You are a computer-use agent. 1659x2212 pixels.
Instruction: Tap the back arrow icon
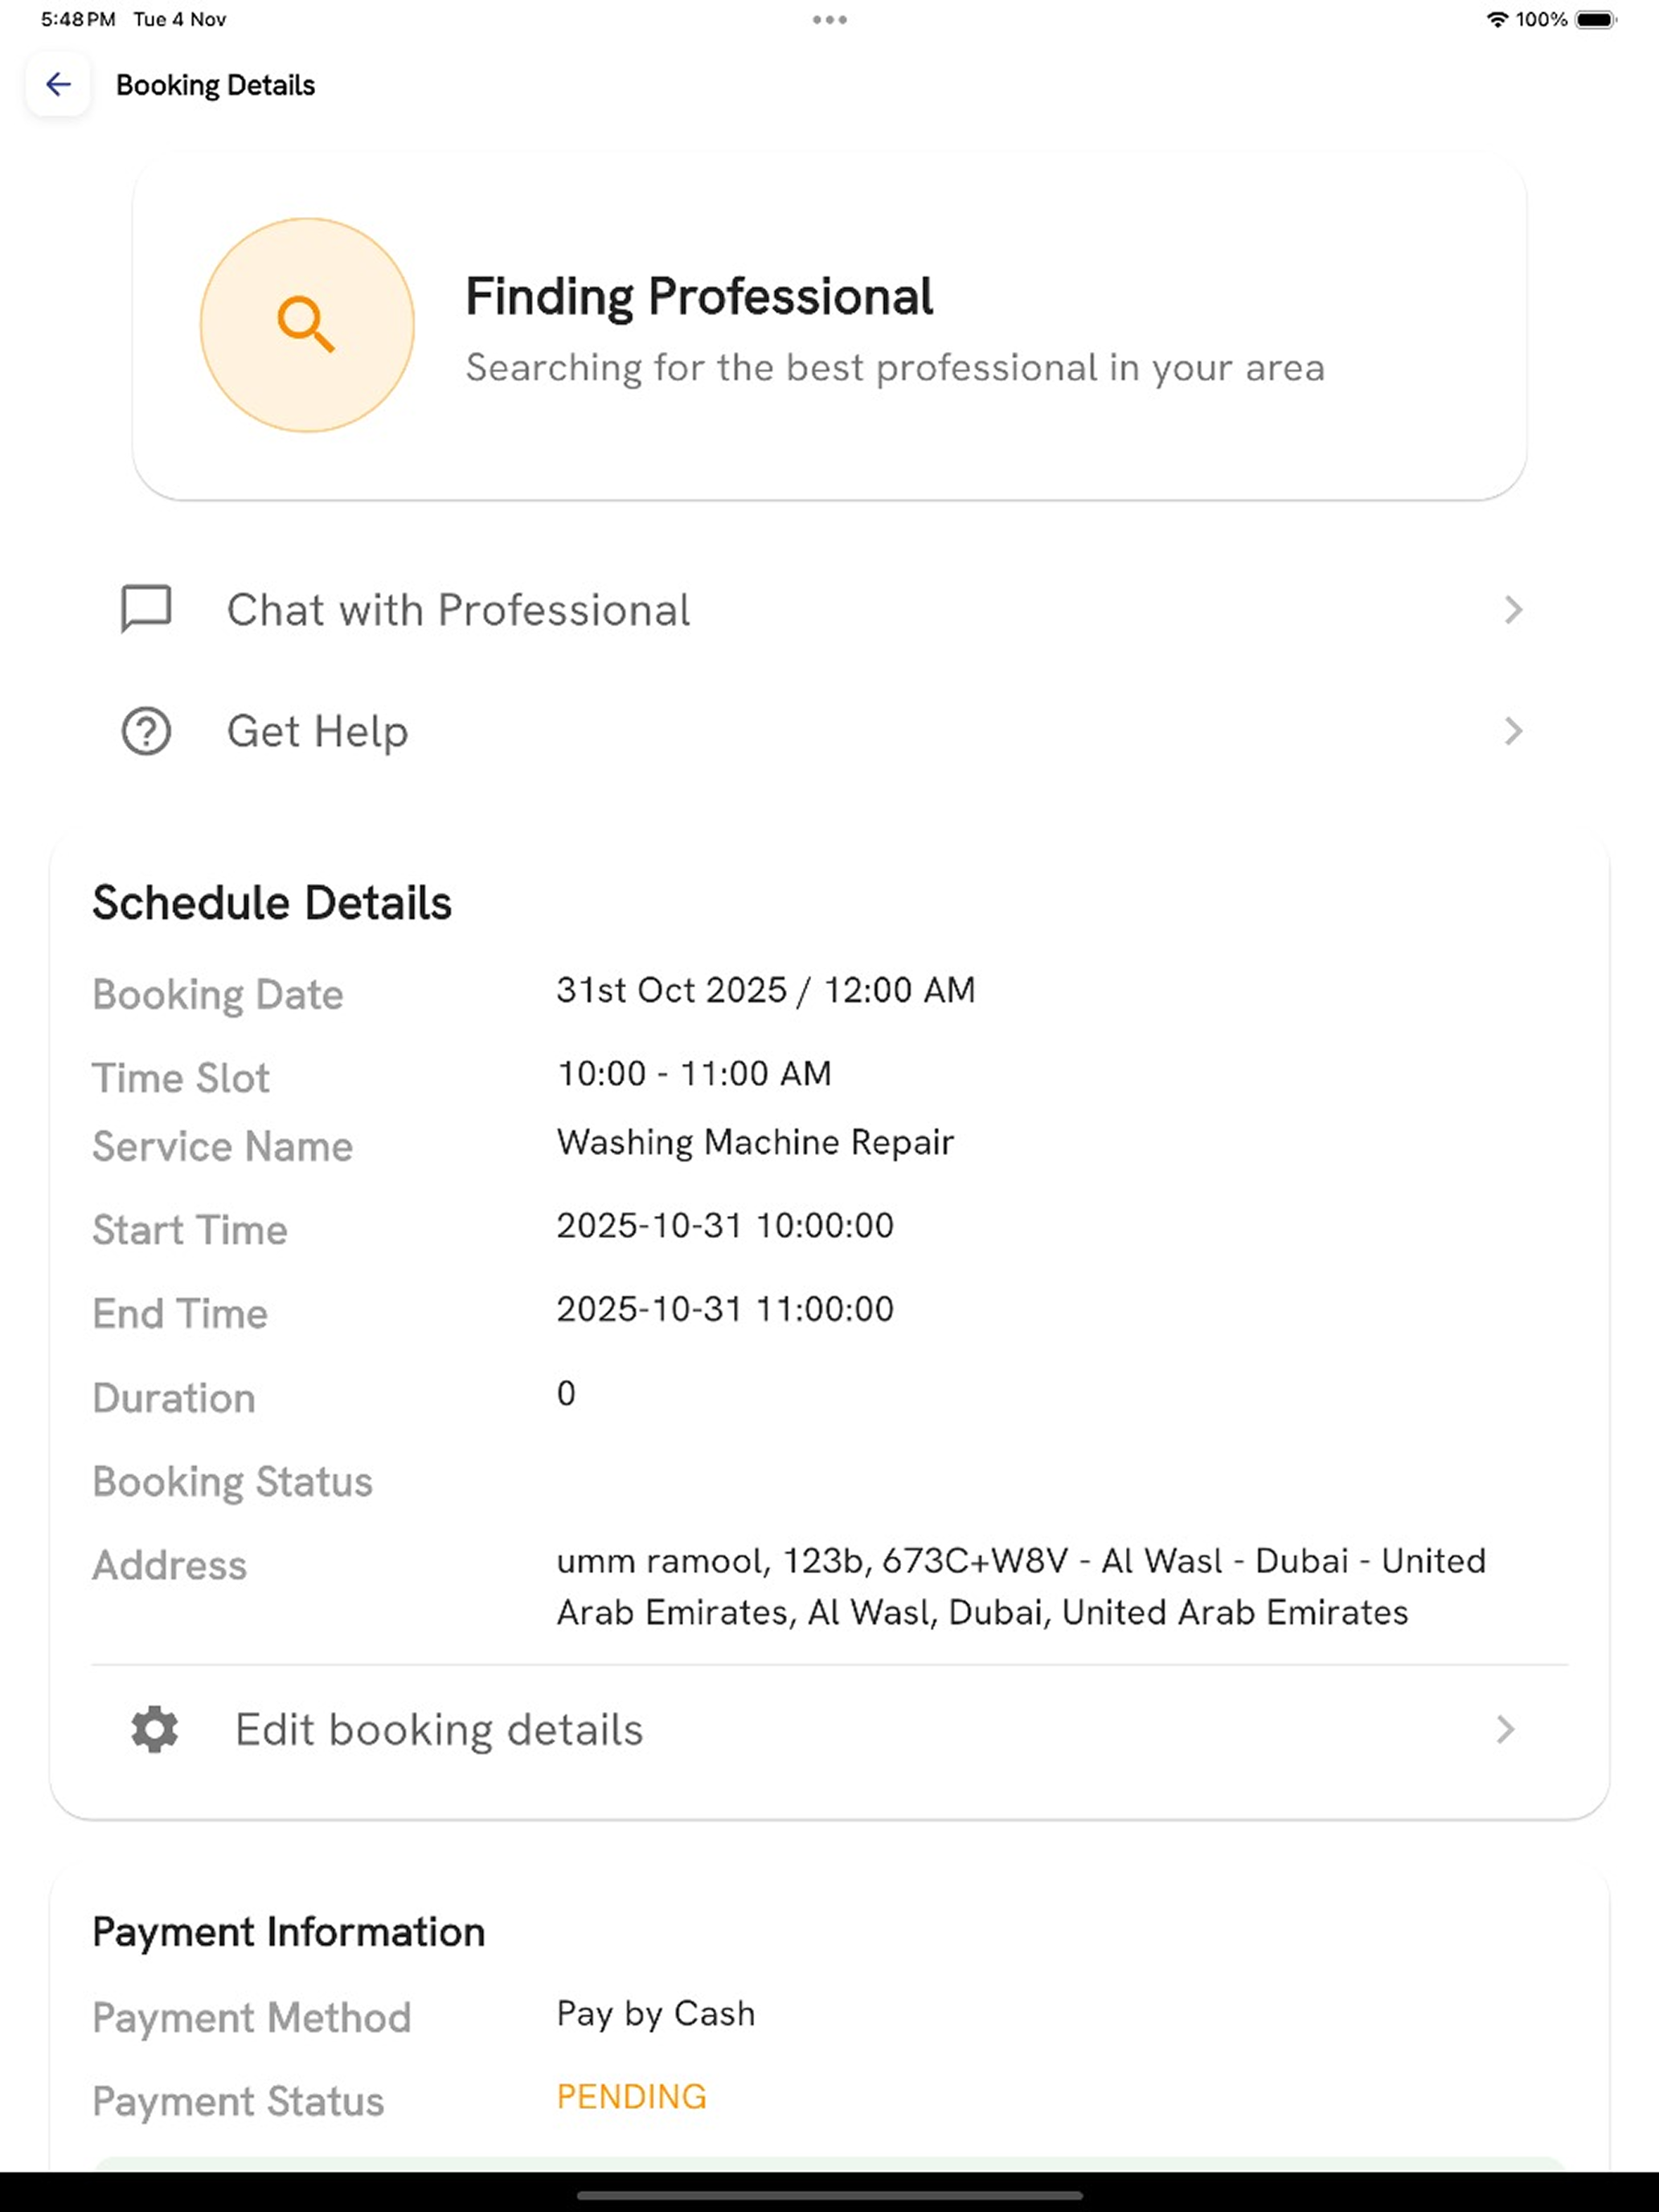point(58,85)
